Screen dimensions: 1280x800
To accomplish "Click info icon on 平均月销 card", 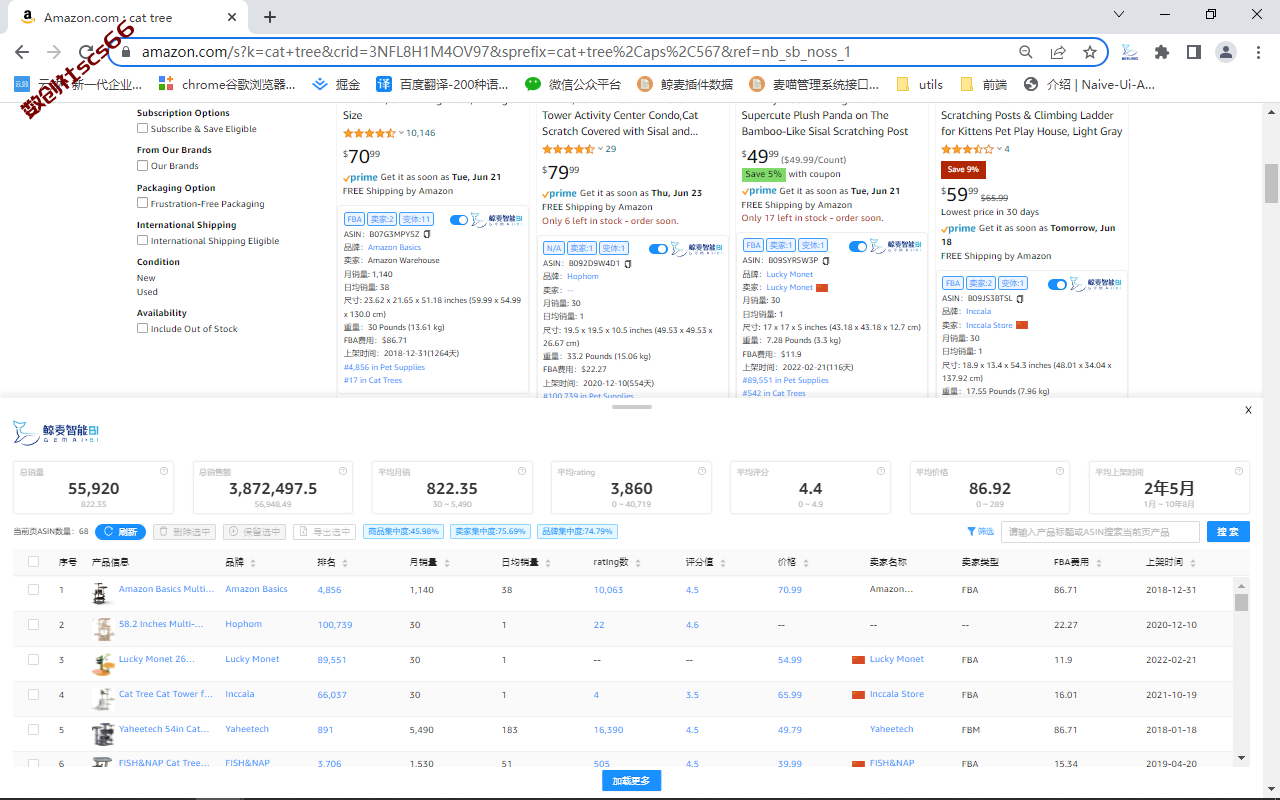I will pos(523,470).
